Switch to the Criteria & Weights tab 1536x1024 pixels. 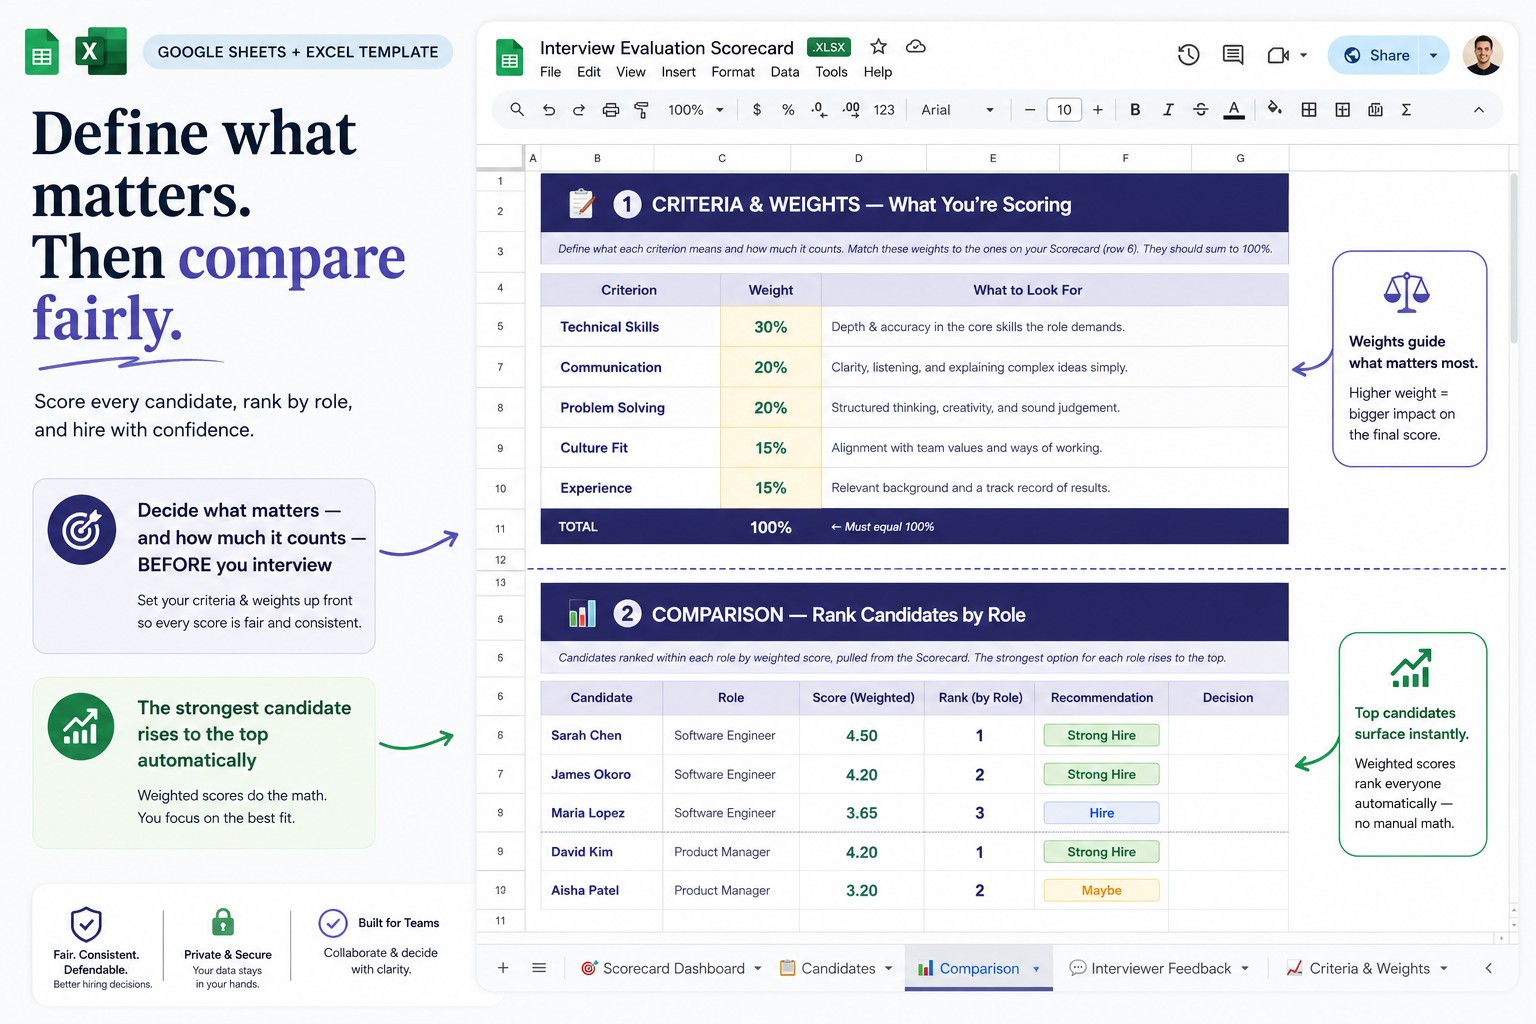[x=1358, y=968]
